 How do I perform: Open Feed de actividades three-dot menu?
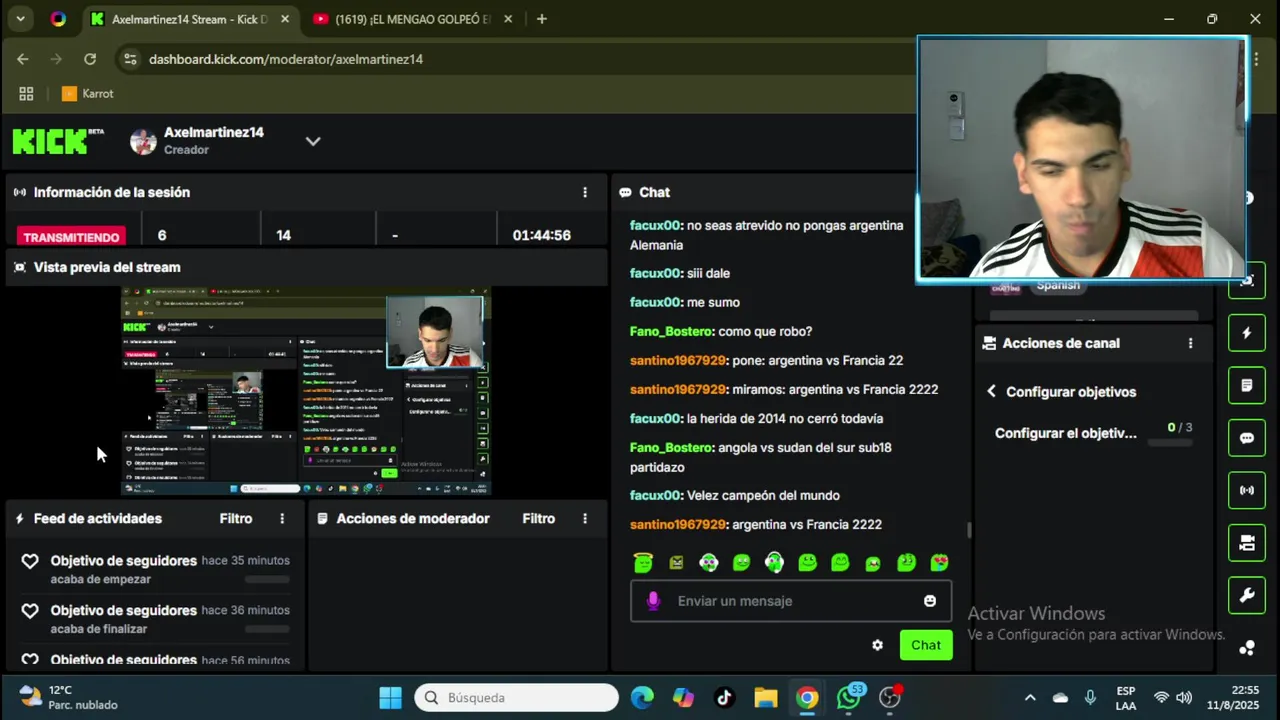tap(282, 518)
